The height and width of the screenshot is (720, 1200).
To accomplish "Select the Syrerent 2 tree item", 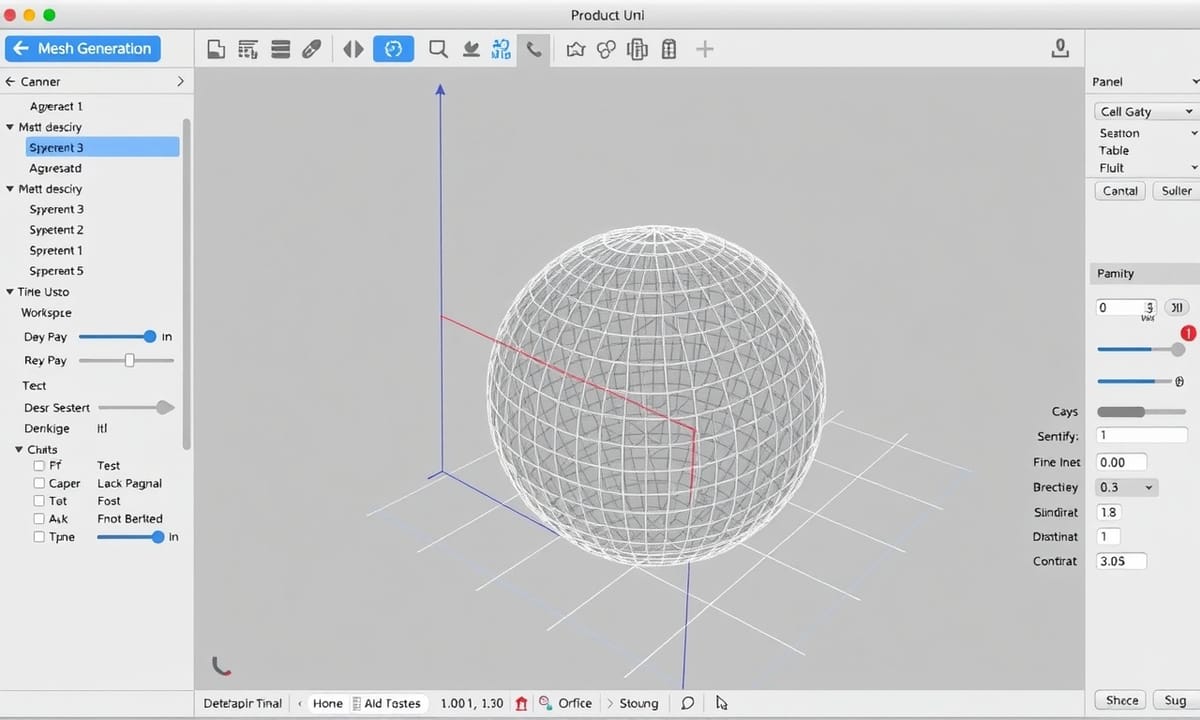I will point(57,230).
